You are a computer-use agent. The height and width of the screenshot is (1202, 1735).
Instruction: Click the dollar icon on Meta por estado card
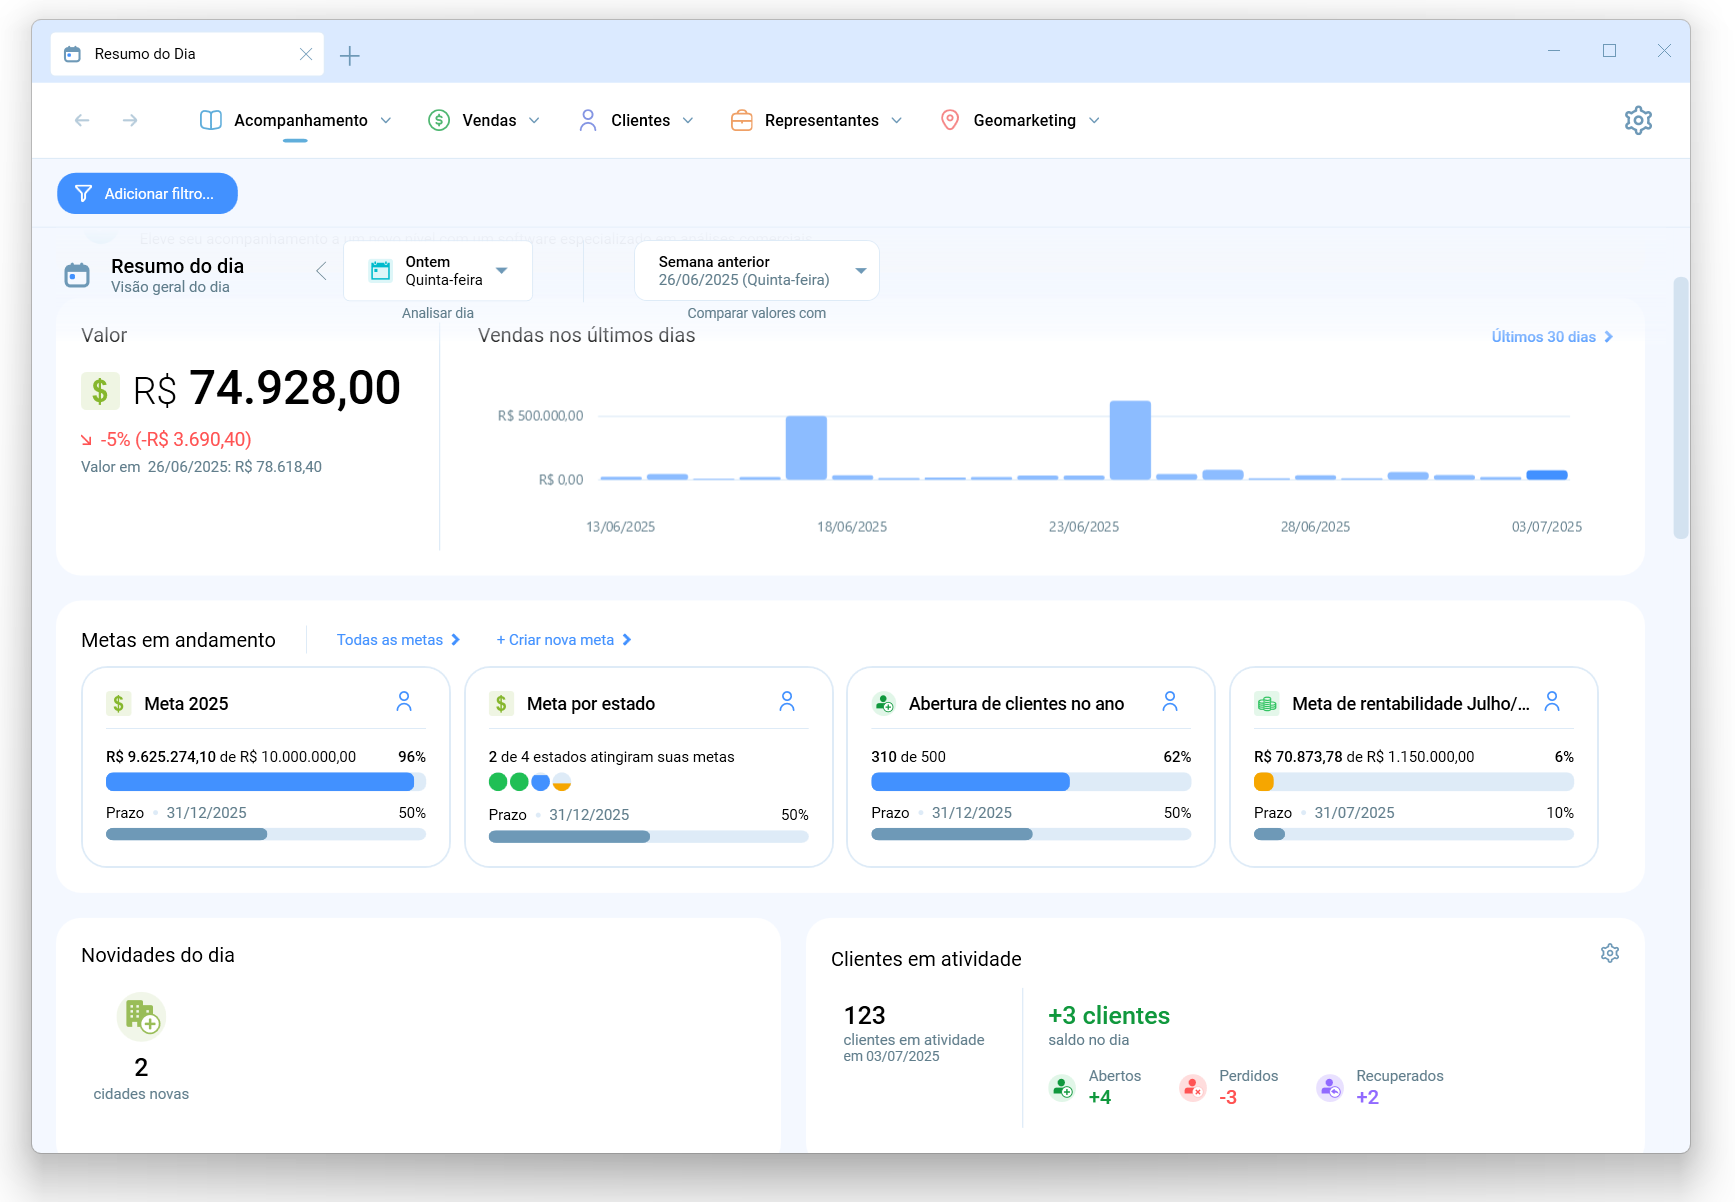[x=501, y=703]
